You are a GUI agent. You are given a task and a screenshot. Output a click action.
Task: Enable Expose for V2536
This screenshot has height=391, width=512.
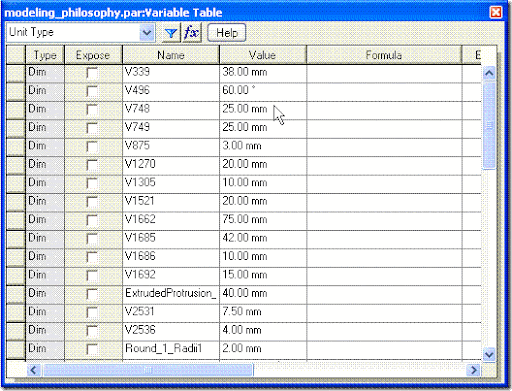coord(92,331)
